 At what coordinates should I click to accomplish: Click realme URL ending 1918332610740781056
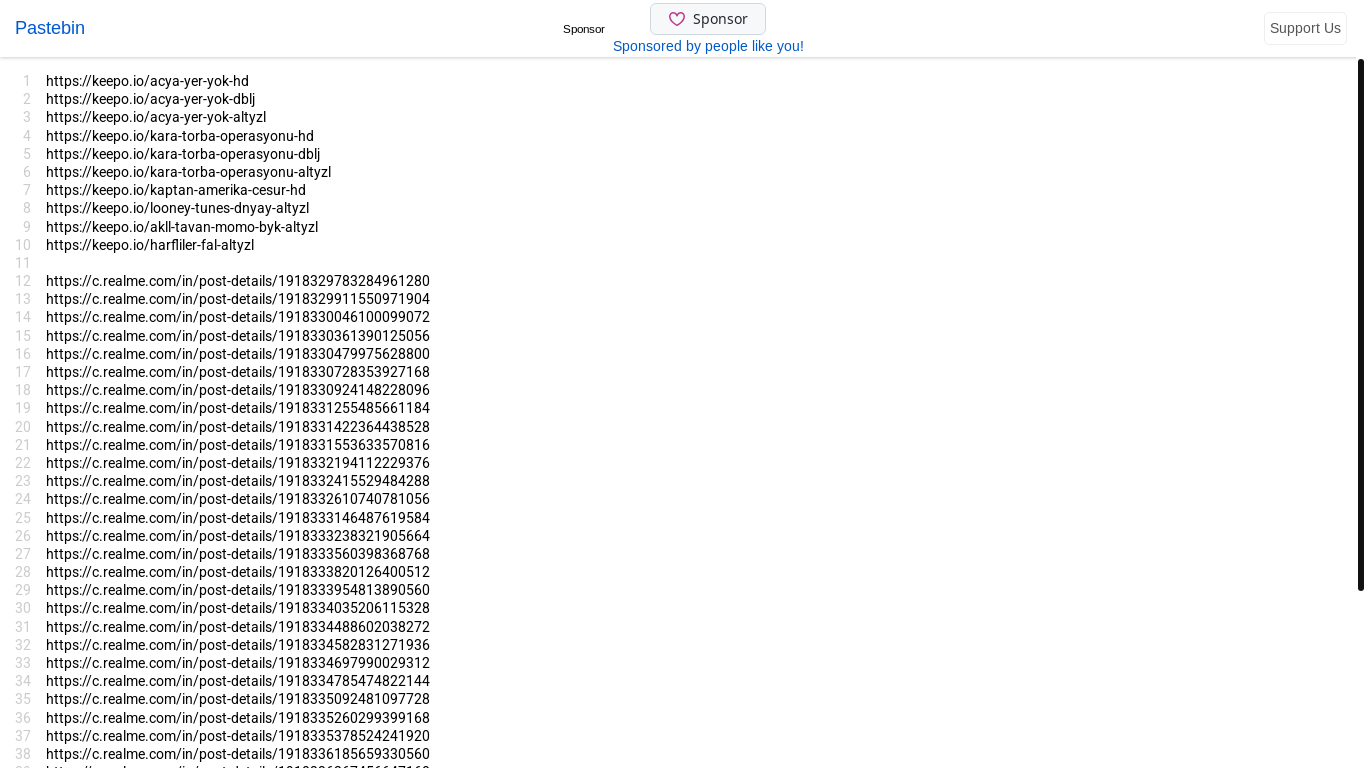tap(238, 499)
